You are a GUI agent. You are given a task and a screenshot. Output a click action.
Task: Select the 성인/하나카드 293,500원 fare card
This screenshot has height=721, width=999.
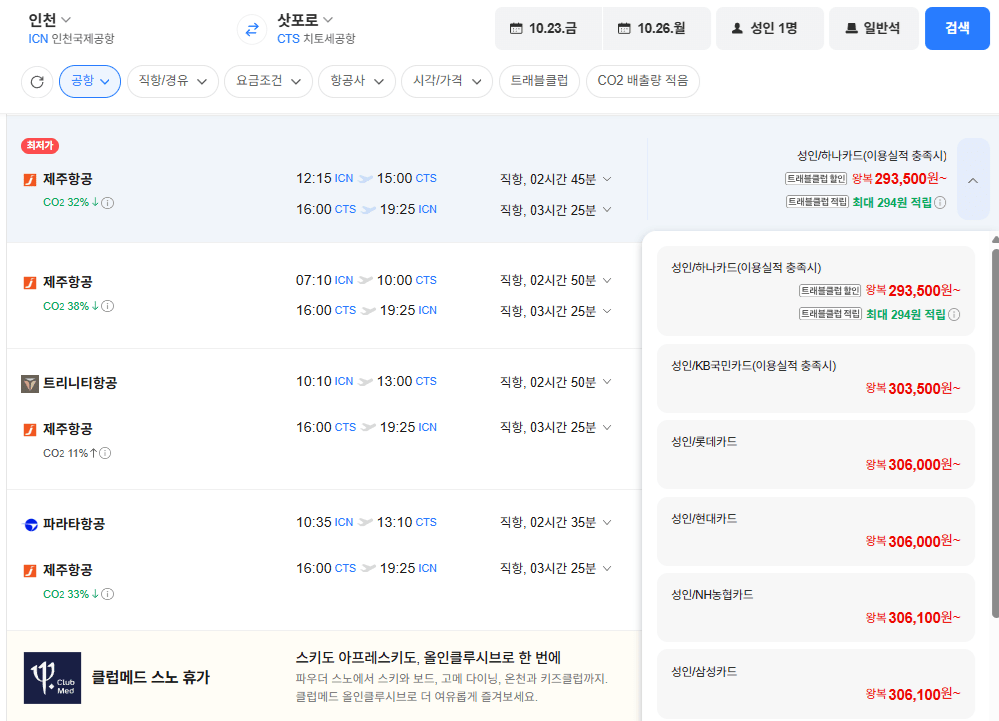tap(816, 291)
